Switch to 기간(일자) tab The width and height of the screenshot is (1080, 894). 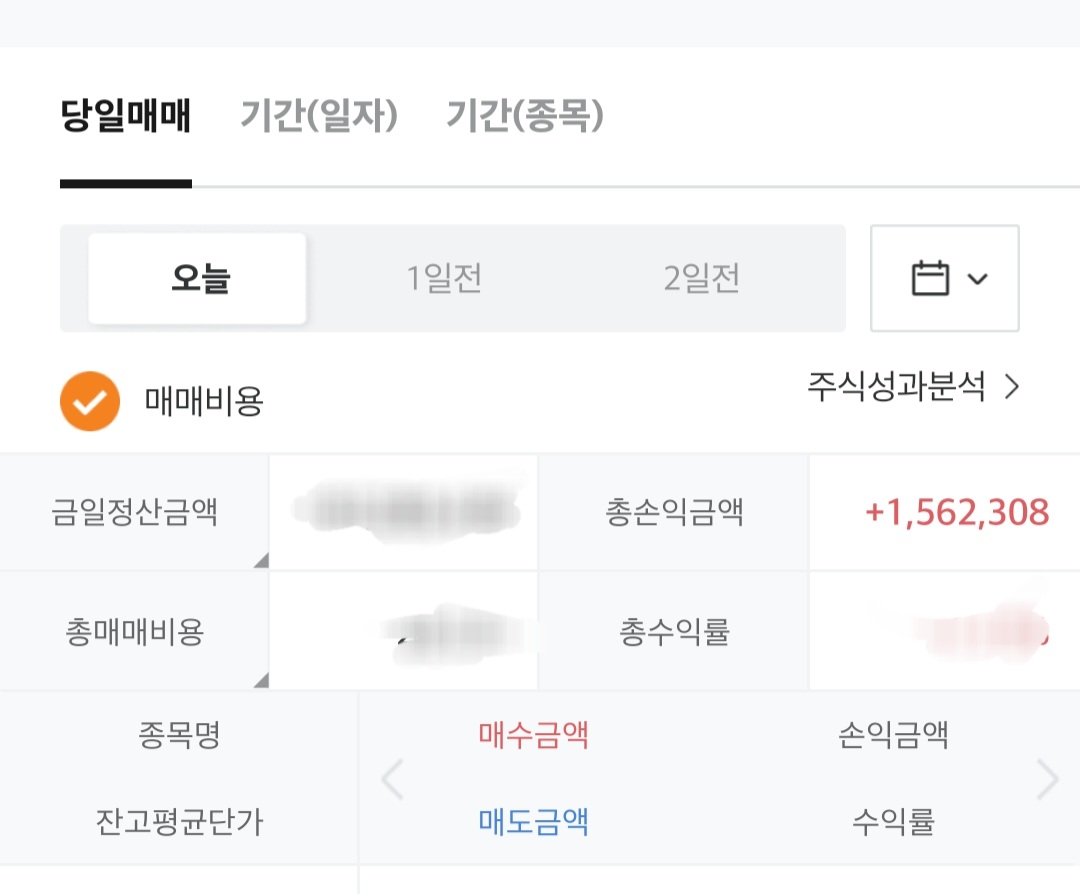coord(319,115)
